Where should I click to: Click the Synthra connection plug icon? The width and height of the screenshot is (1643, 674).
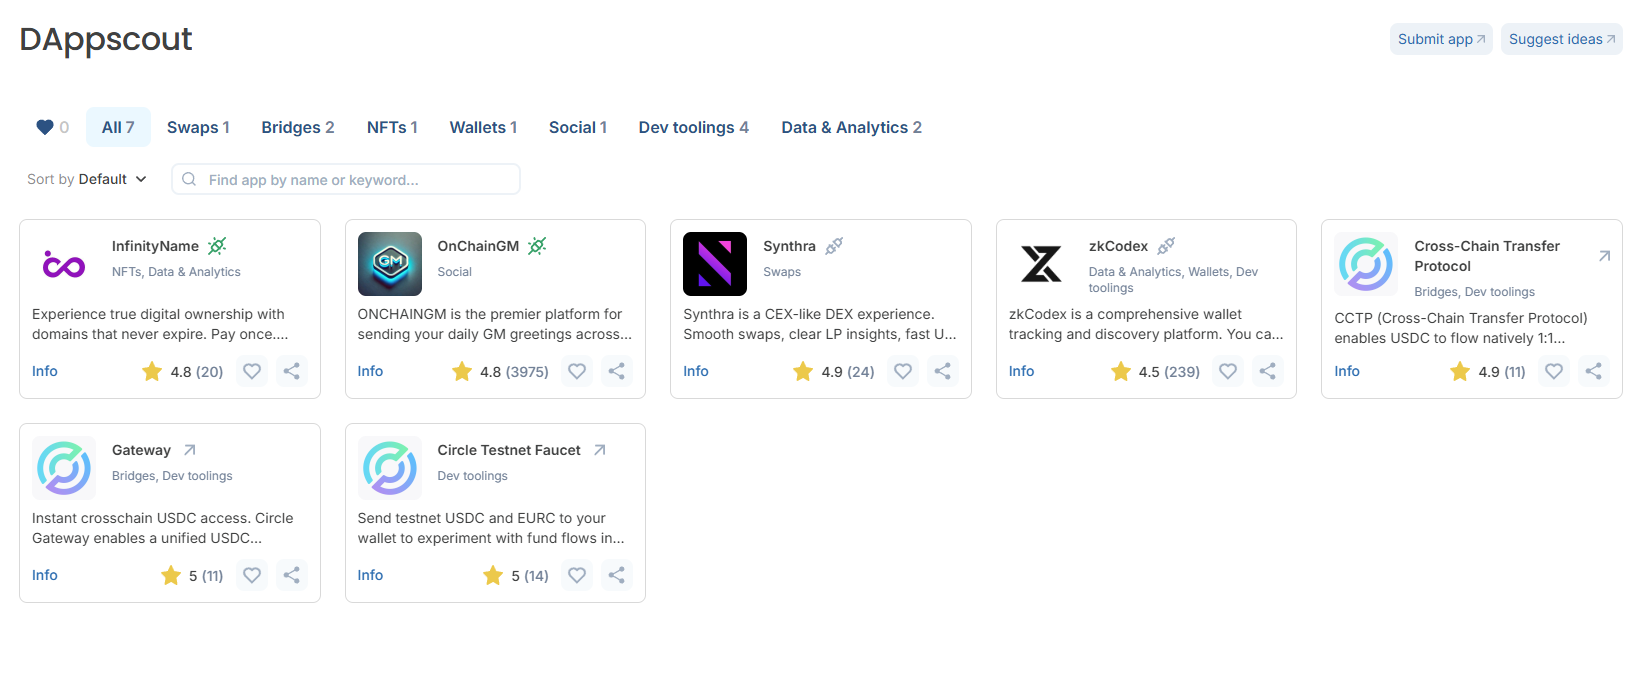coord(834,246)
